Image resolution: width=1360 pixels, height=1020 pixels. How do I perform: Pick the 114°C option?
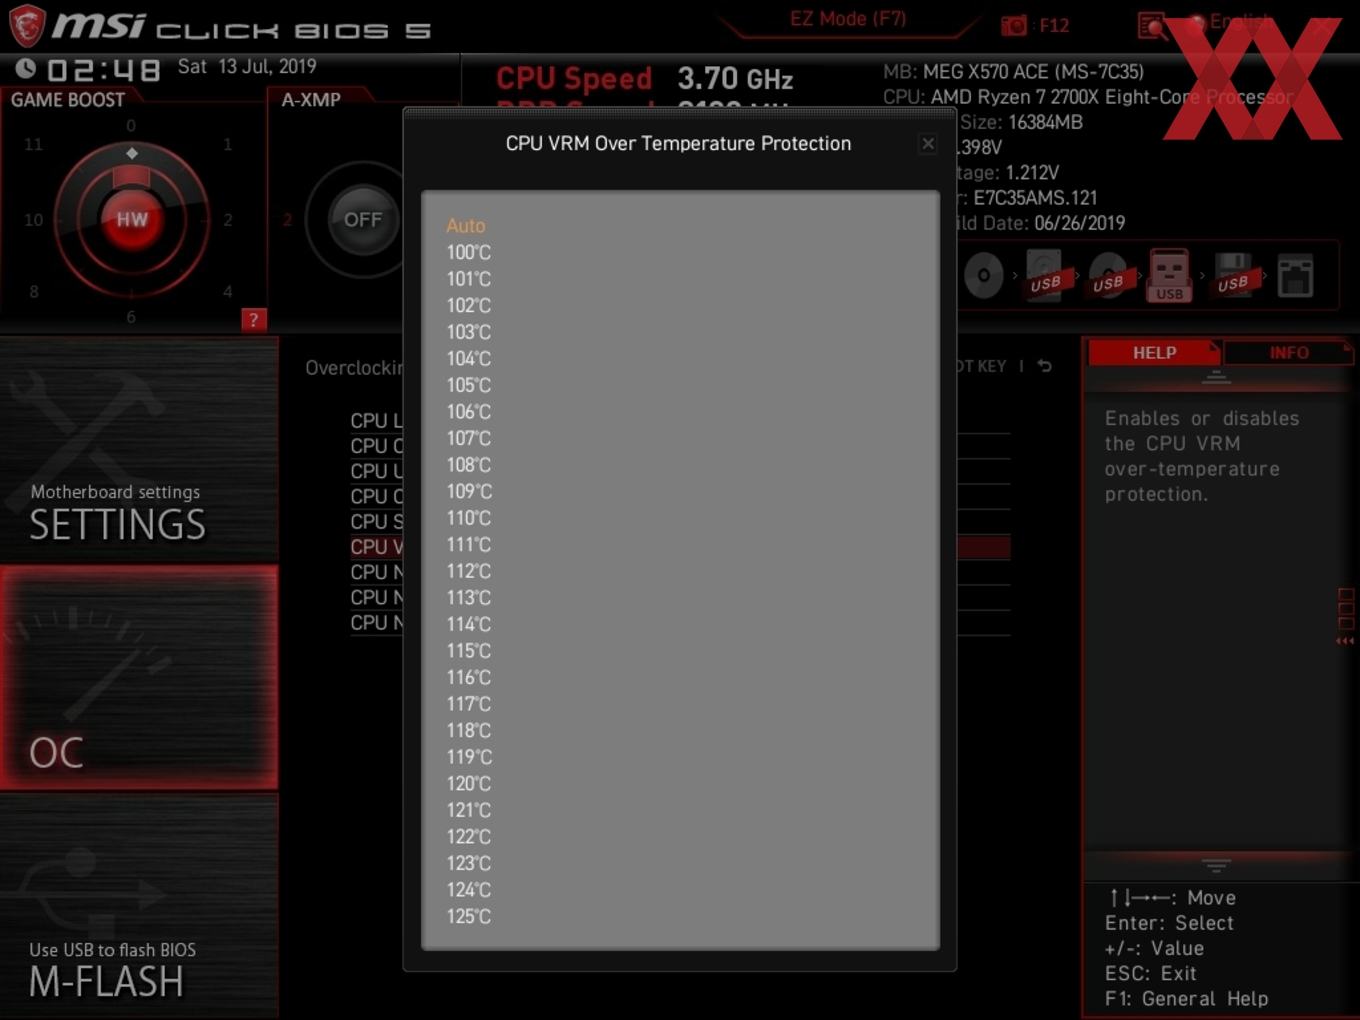click(x=469, y=624)
